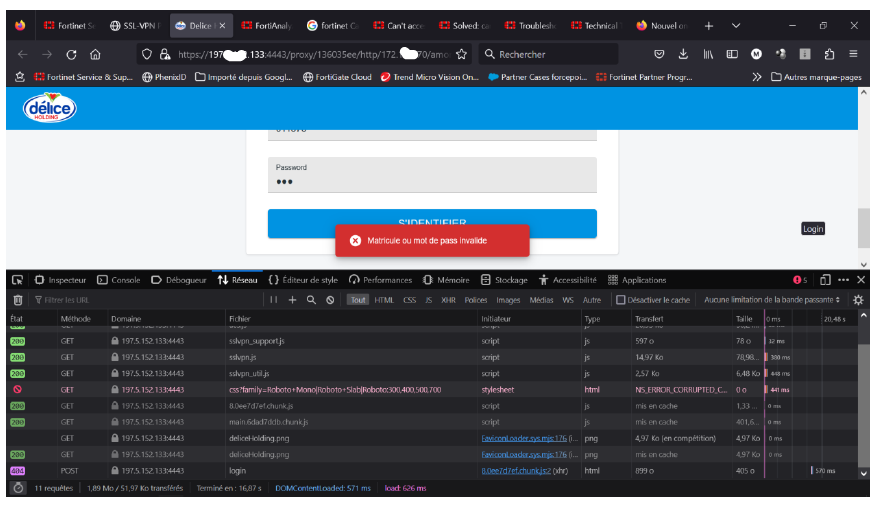Viewport: 892px width, 506px height.
Task: Click the Rechercher search box
Action: [x=548, y=55]
